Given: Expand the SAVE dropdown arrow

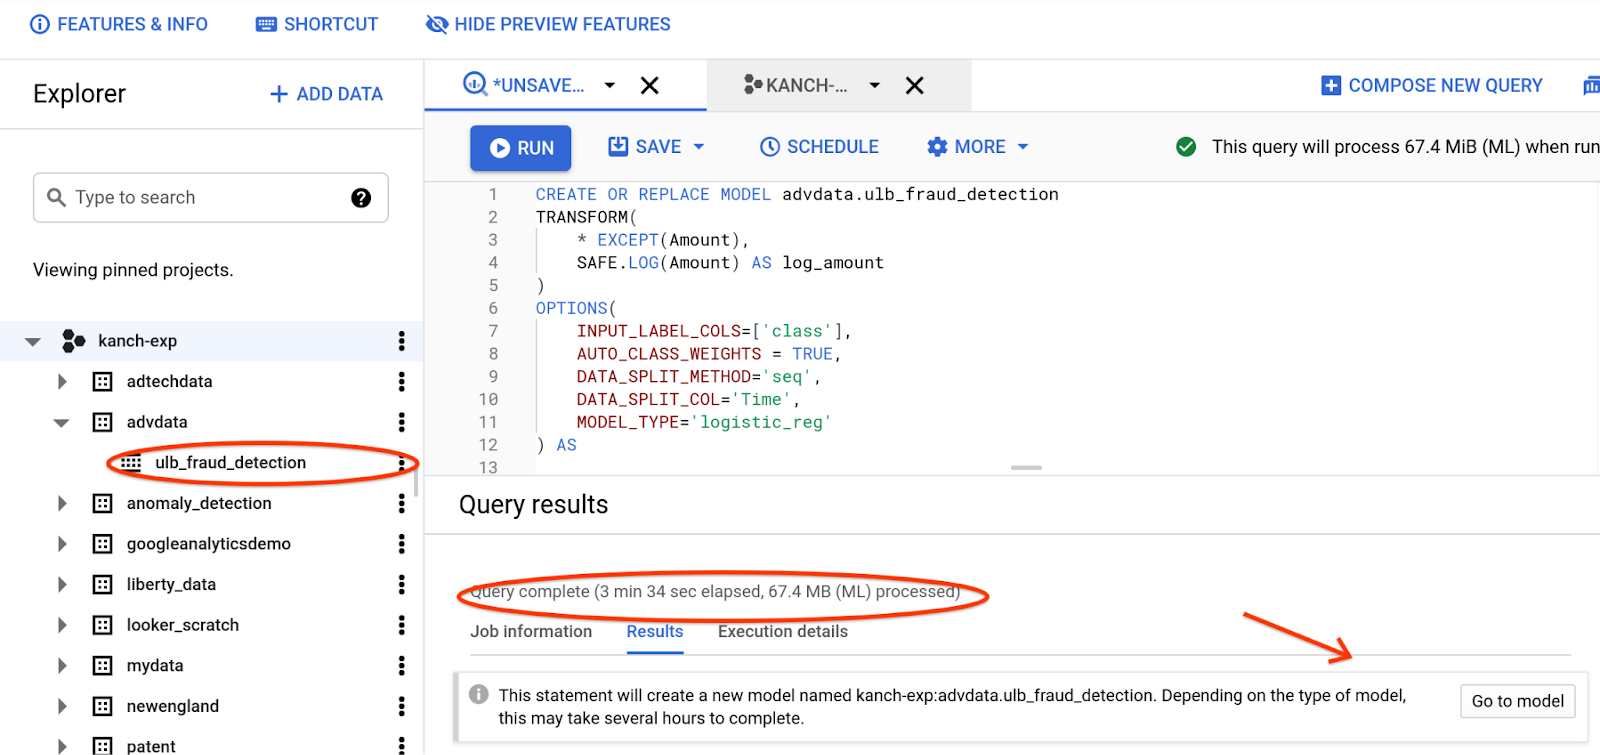Looking at the screenshot, I should pyautogui.click(x=699, y=147).
